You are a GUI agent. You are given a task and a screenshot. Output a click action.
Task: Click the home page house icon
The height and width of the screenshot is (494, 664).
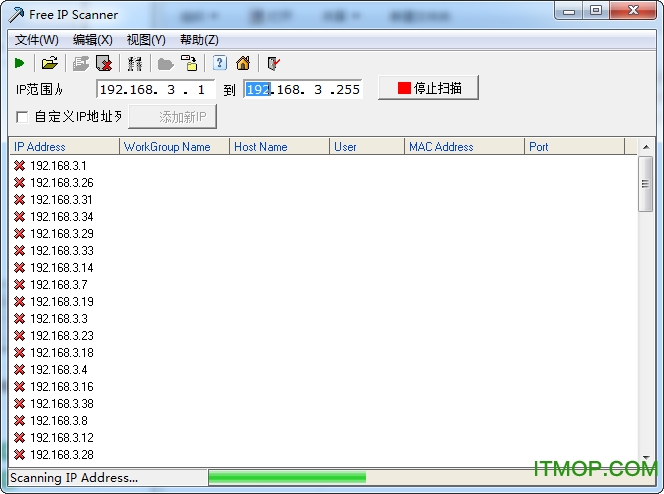(243, 63)
